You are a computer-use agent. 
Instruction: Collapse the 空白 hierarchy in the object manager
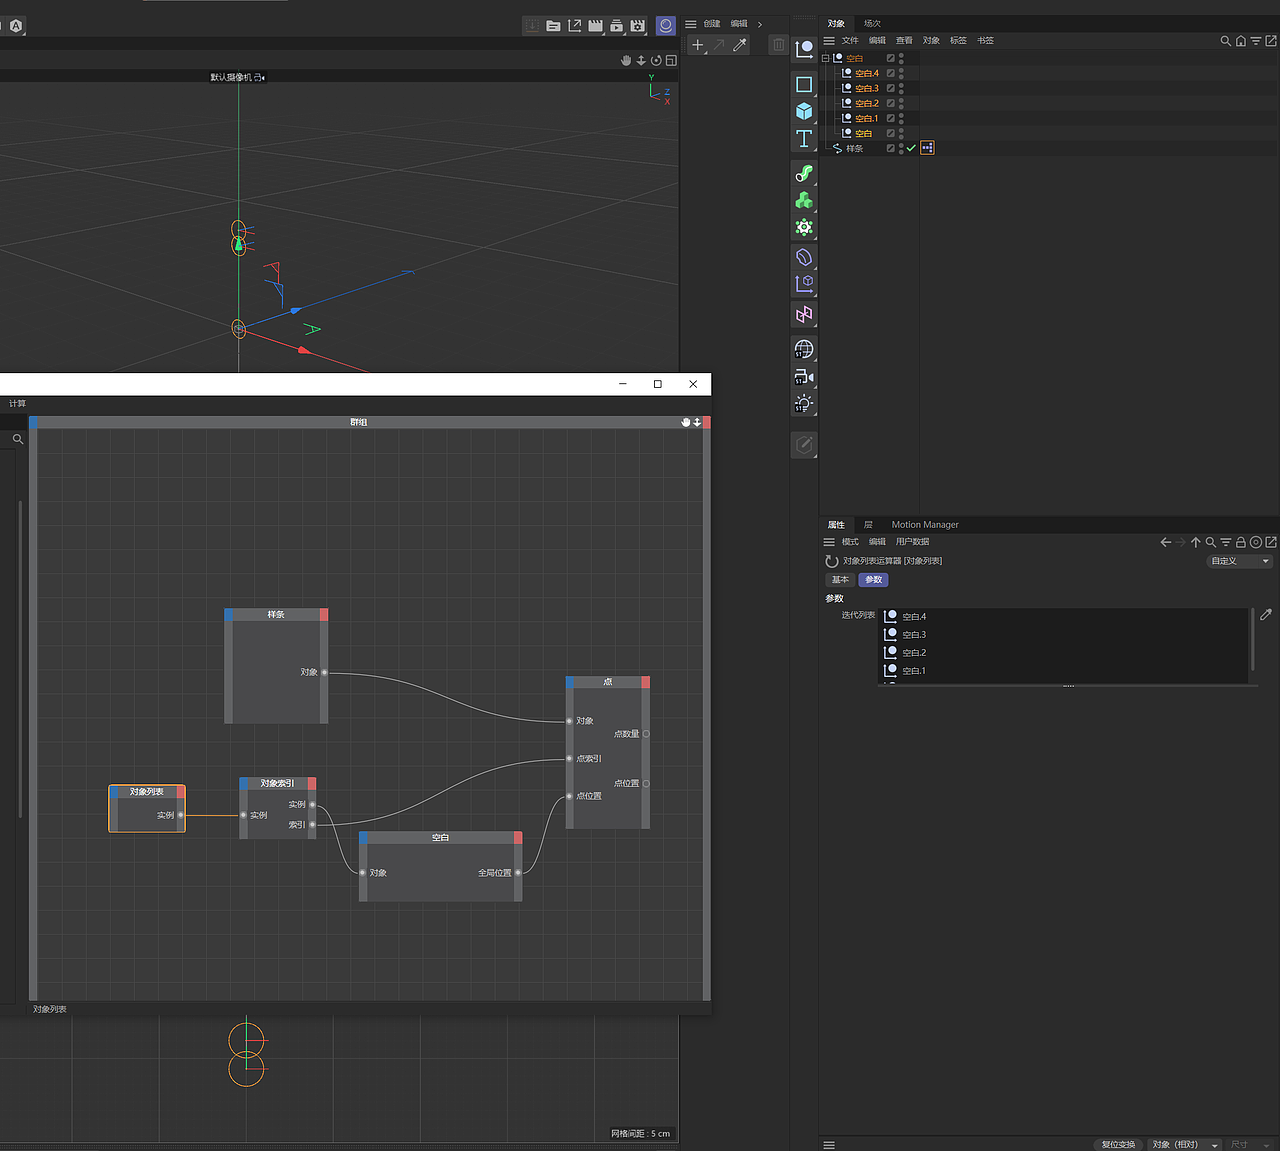point(825,58)
